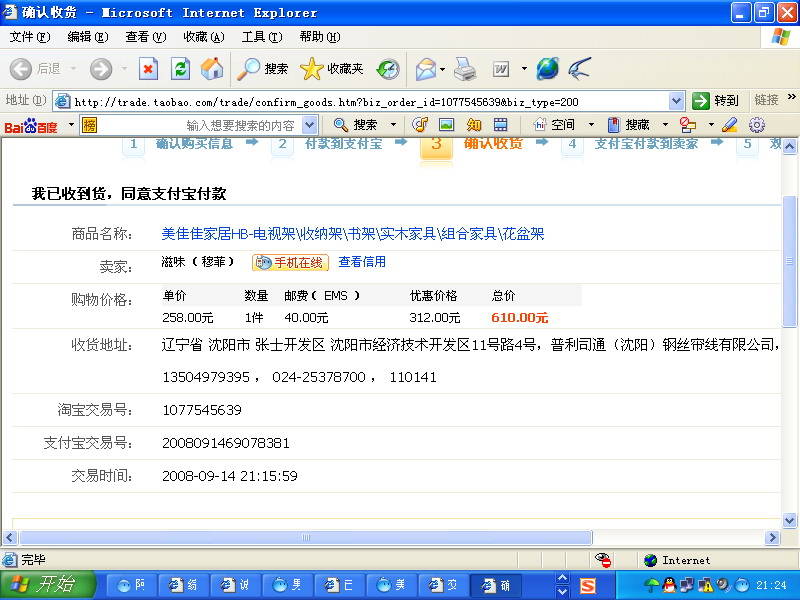
Task: Click the vertical scrollbar down arrow
Action: (789, 520)
